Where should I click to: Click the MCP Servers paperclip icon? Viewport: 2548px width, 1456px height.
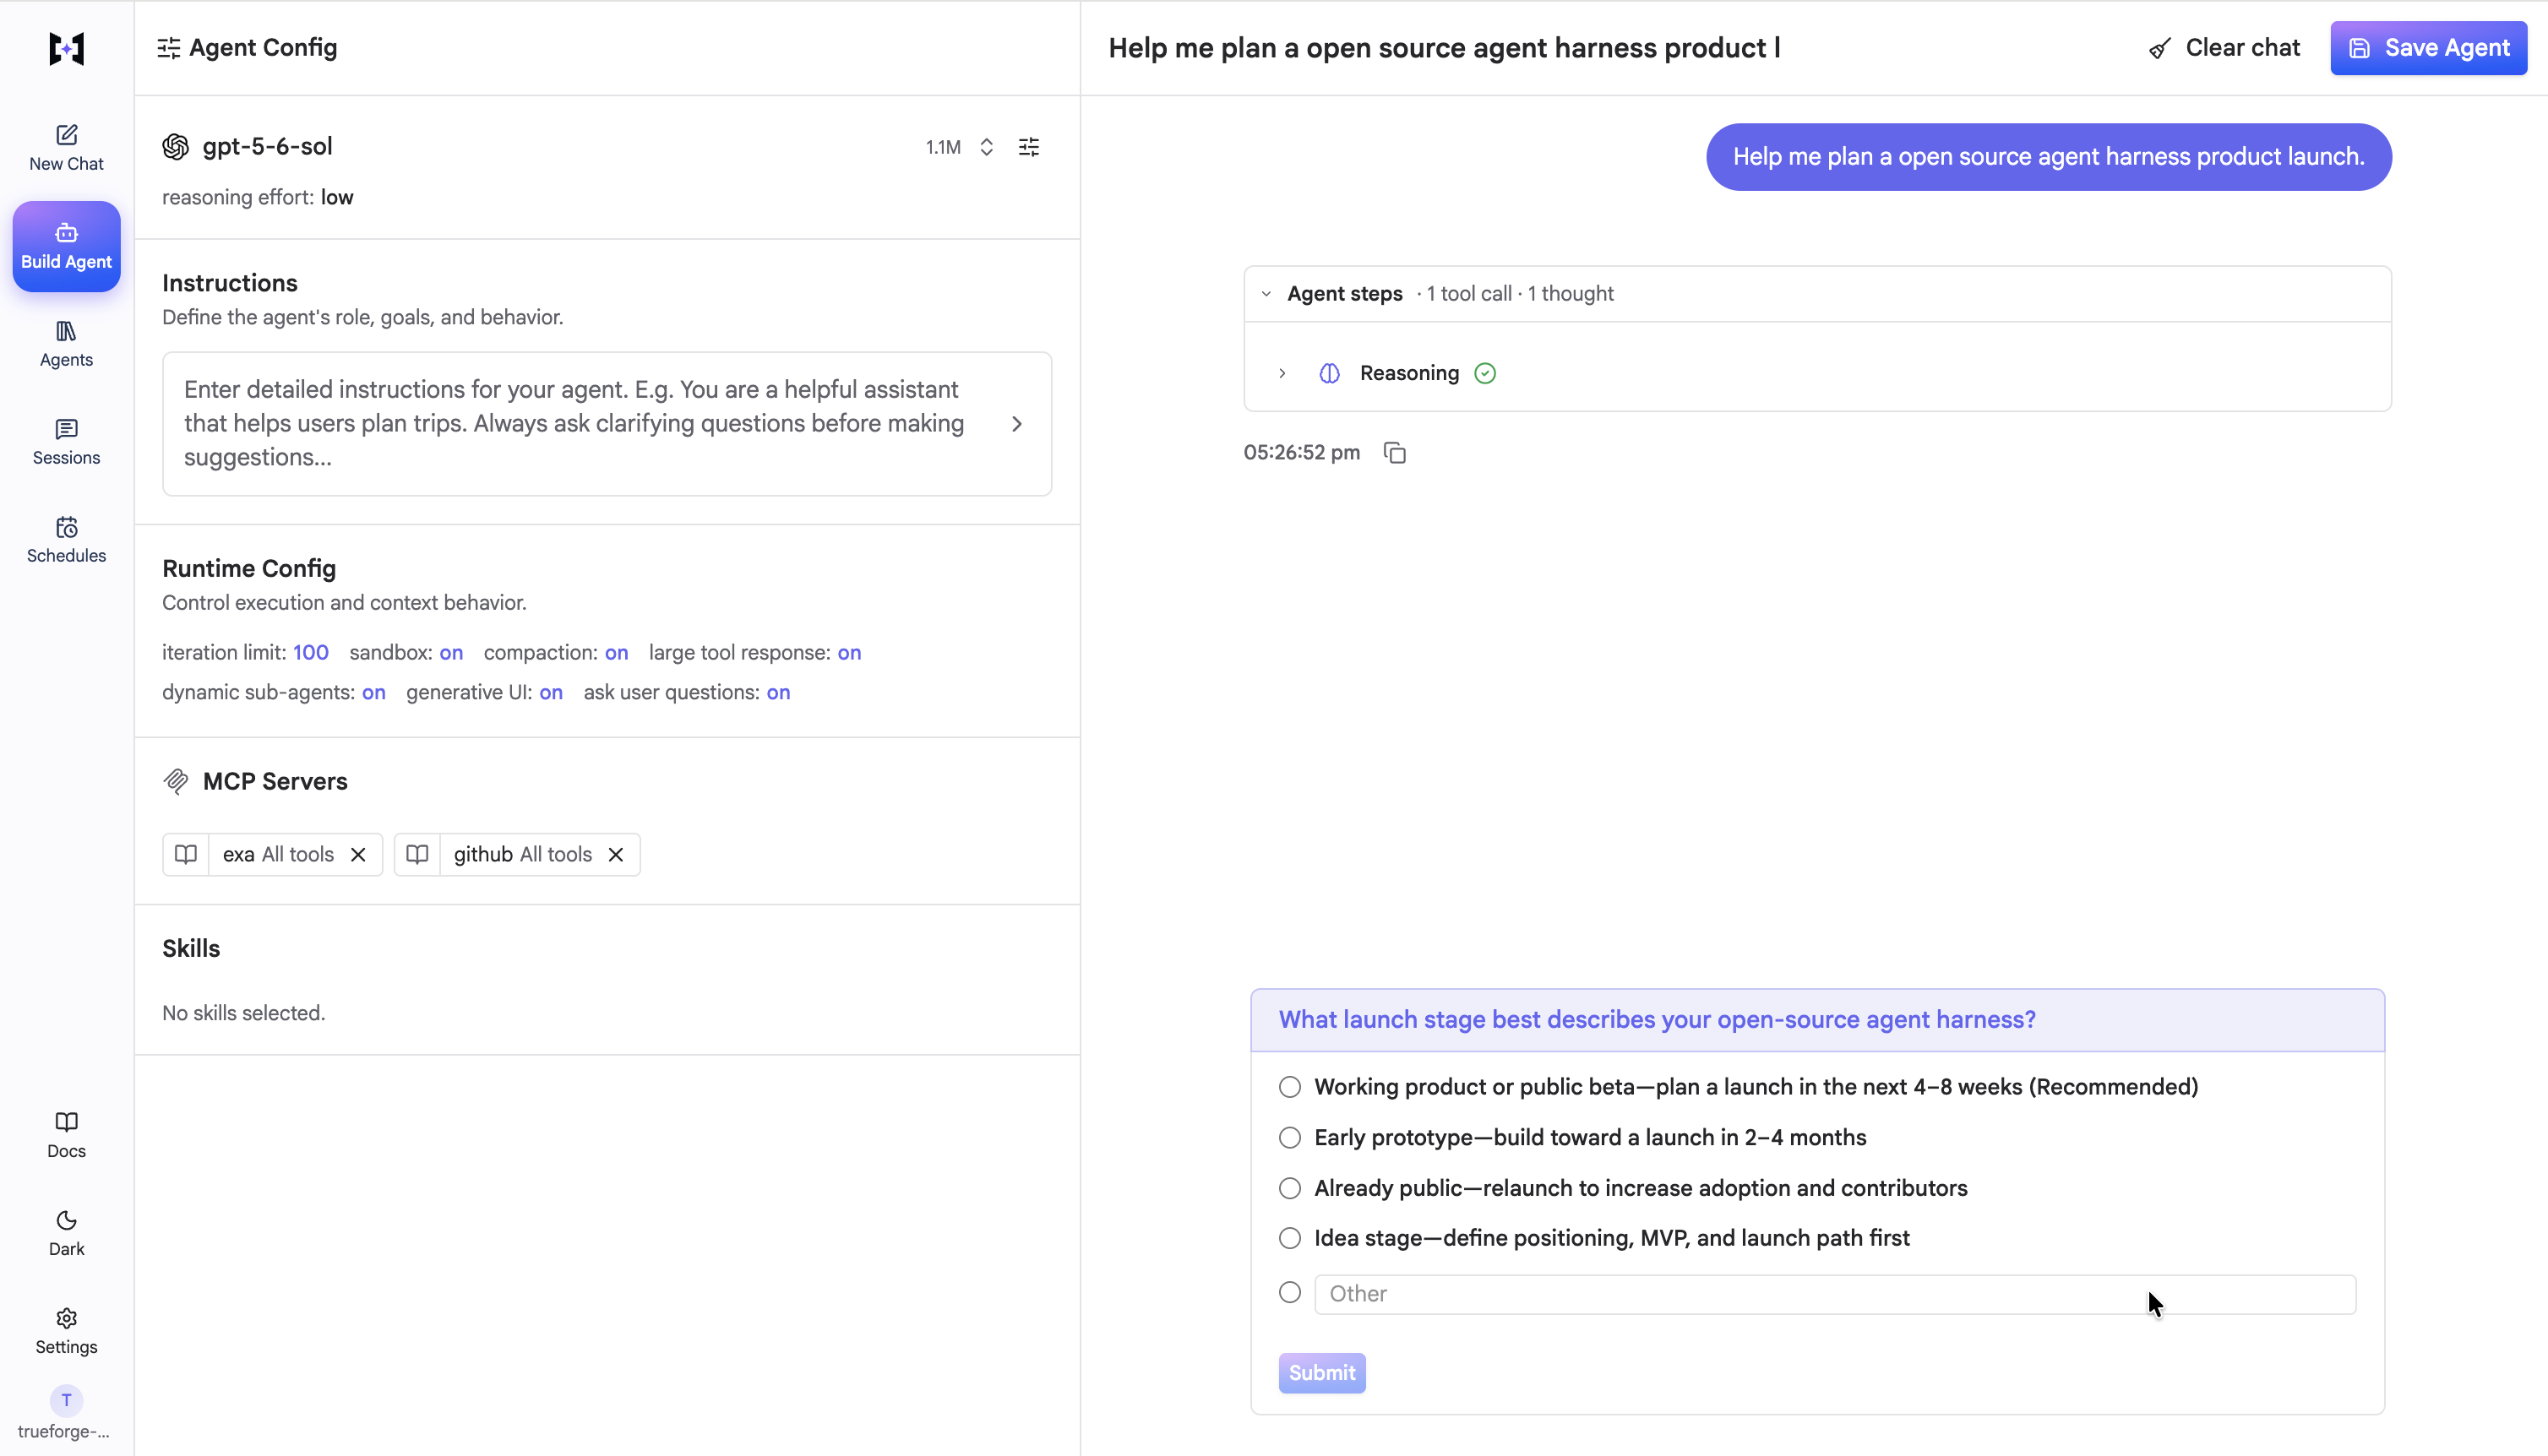tap(176, 781)
